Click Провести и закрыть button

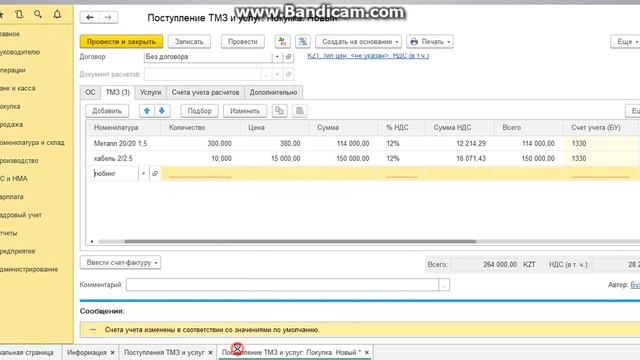(x=121, y=42)
